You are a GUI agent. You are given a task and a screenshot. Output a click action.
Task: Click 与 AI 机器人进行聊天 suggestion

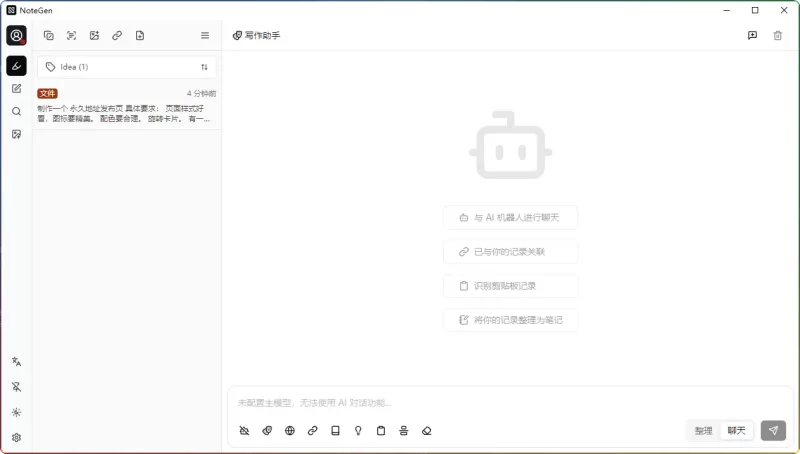point(510,217)
